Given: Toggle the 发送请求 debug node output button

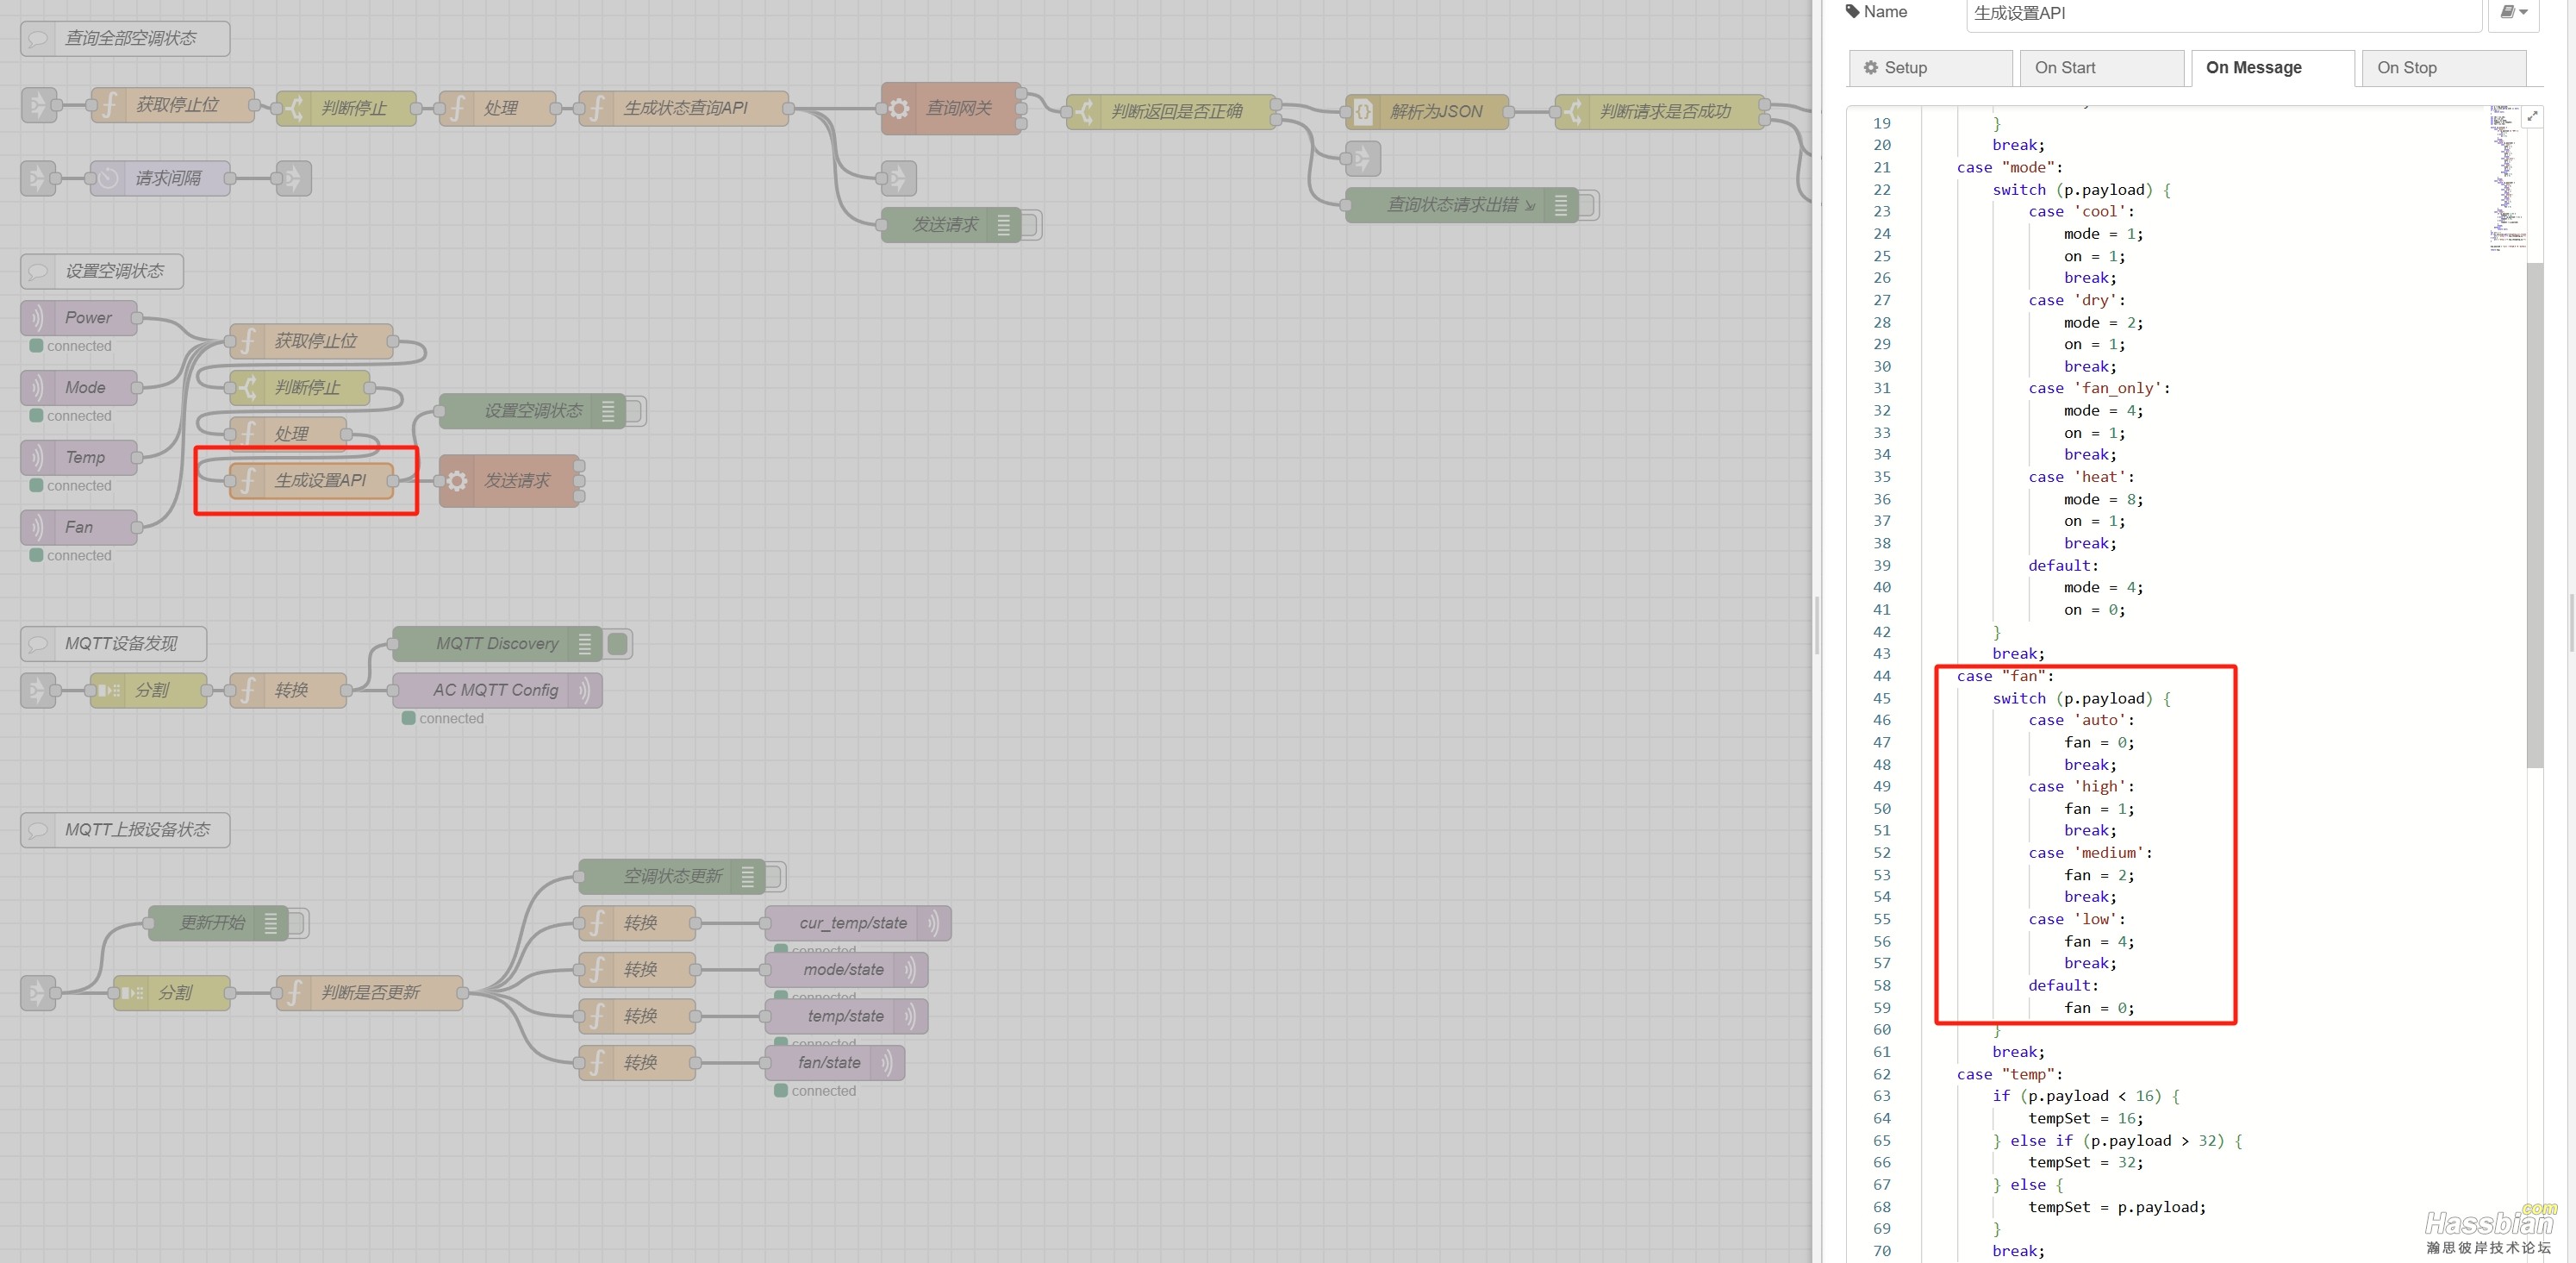Looking at the screenshot, I should pyautogui.click(x=1031, y=225).
